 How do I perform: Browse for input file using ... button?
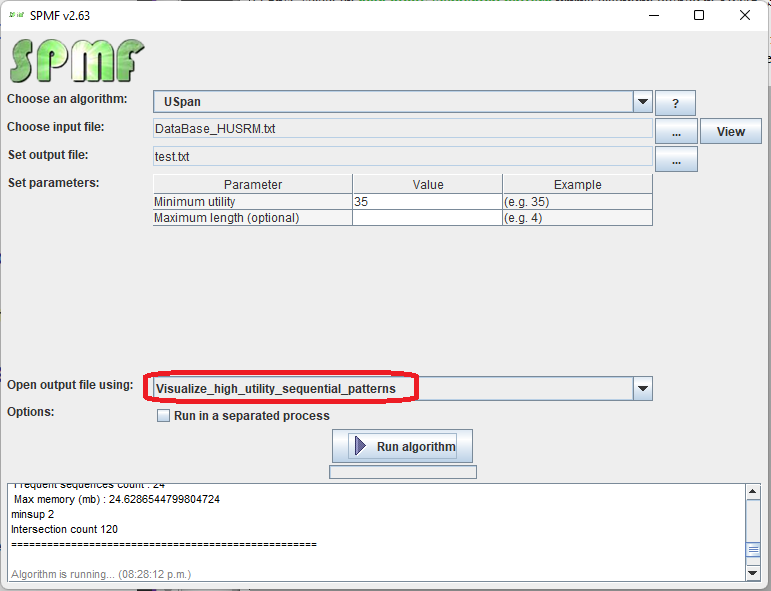676,131
